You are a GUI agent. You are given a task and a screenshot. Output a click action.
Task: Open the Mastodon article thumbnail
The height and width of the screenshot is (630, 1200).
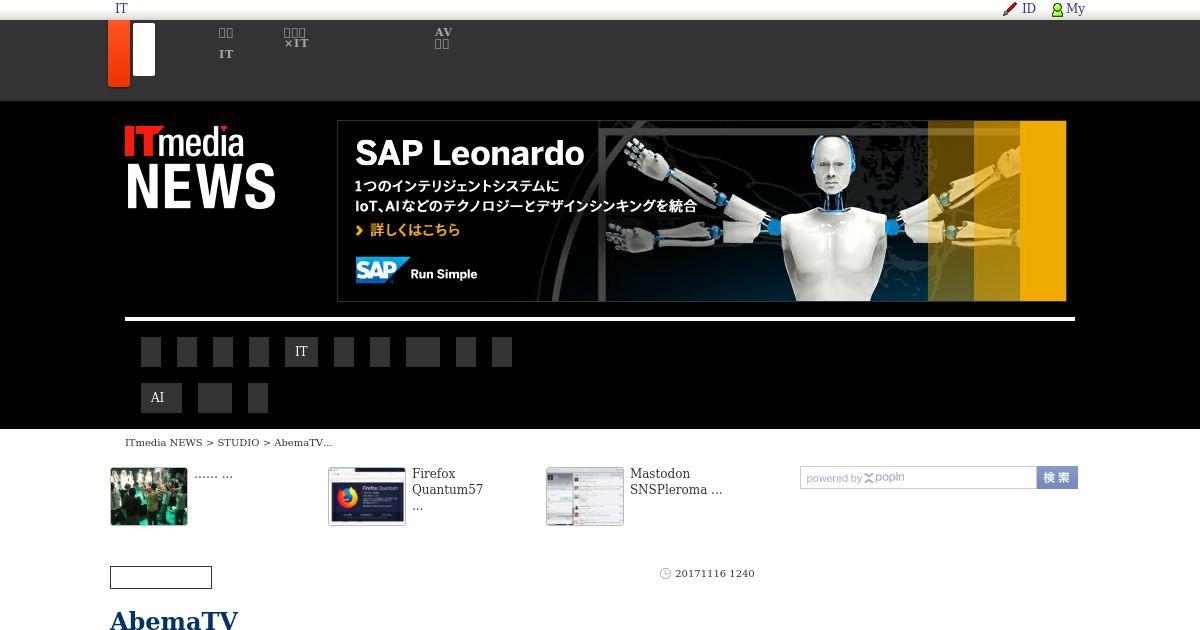click(585, 496)
